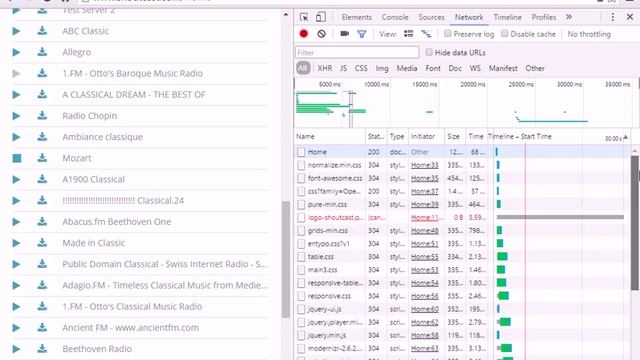Switch to large request rows view

tap(409, 34)
